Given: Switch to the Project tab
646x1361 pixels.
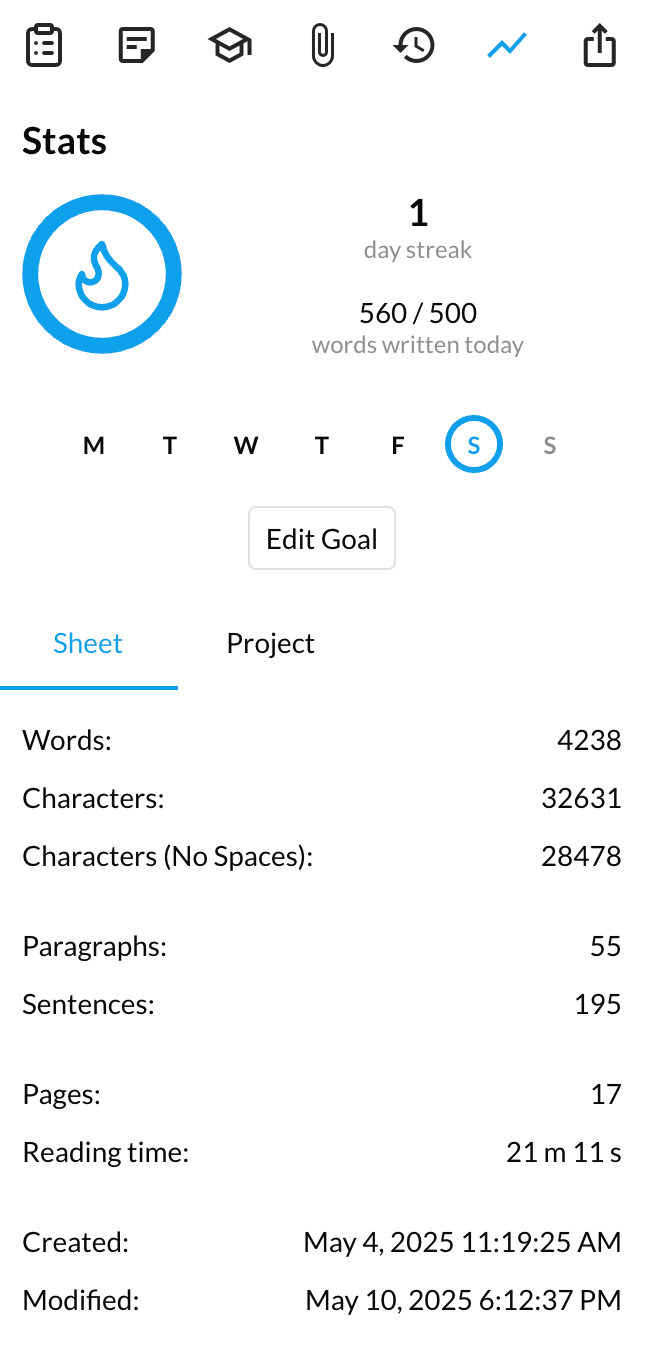Looking at the screenshot, I should pos(270,643).
